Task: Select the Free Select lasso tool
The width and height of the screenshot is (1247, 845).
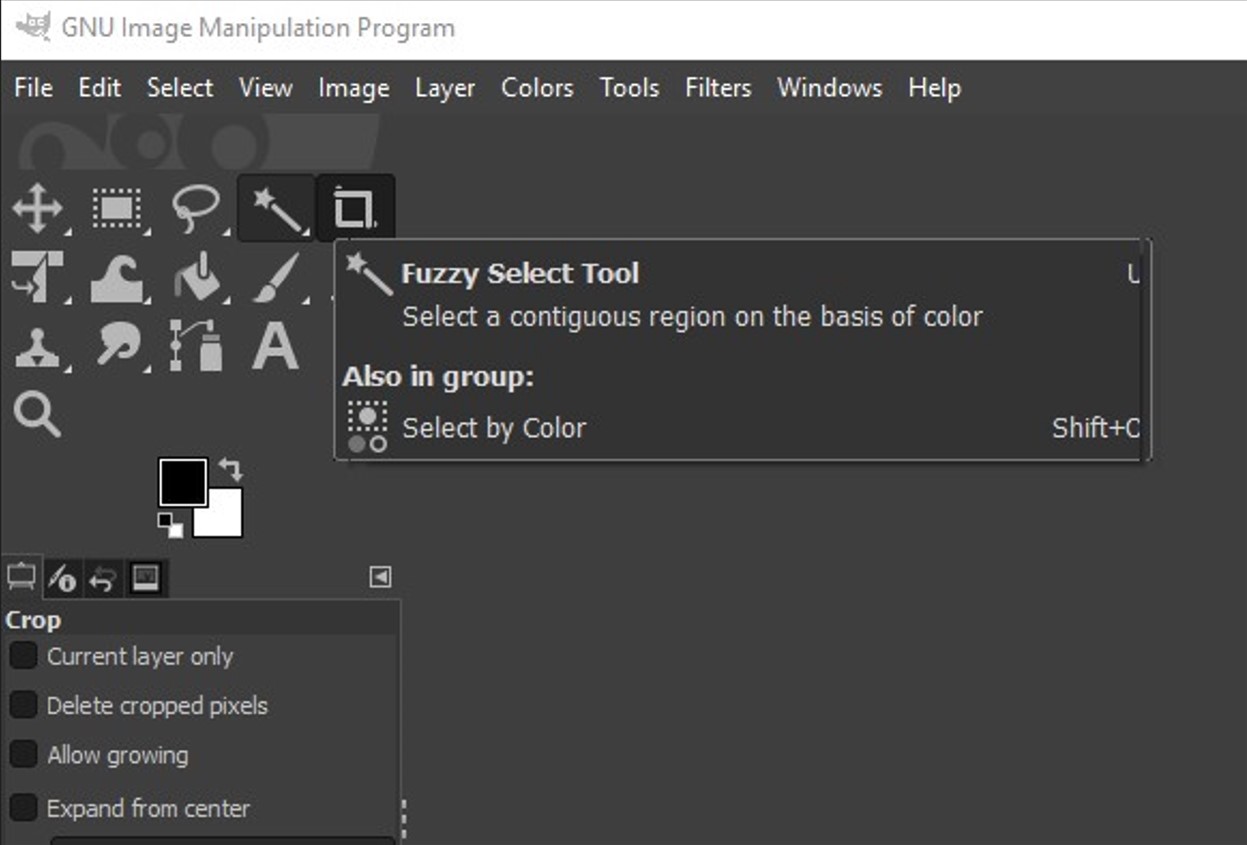Action: 196,209
